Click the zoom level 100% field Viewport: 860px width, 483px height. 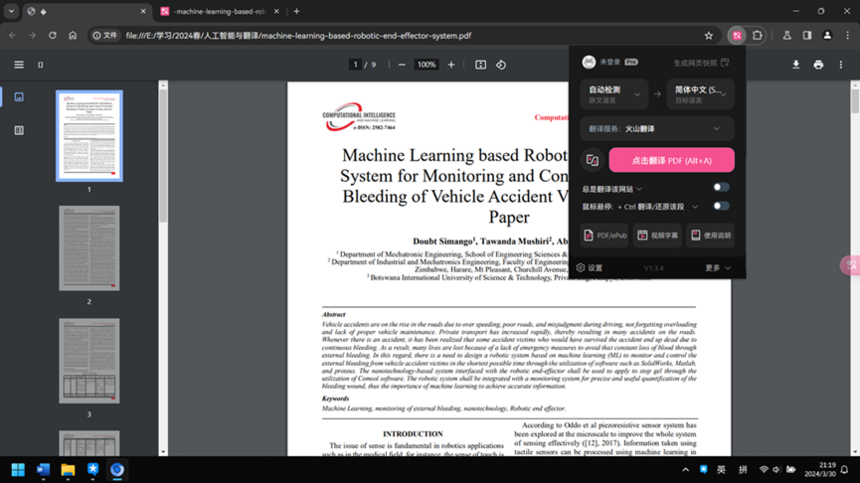click(426, 65)
